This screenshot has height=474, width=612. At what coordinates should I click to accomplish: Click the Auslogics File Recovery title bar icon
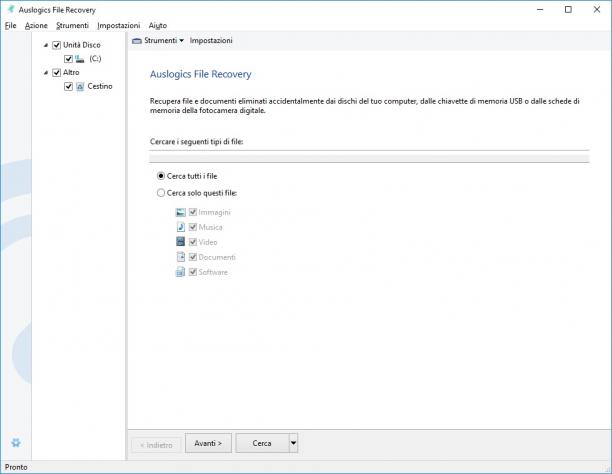(x=11, y=9)
